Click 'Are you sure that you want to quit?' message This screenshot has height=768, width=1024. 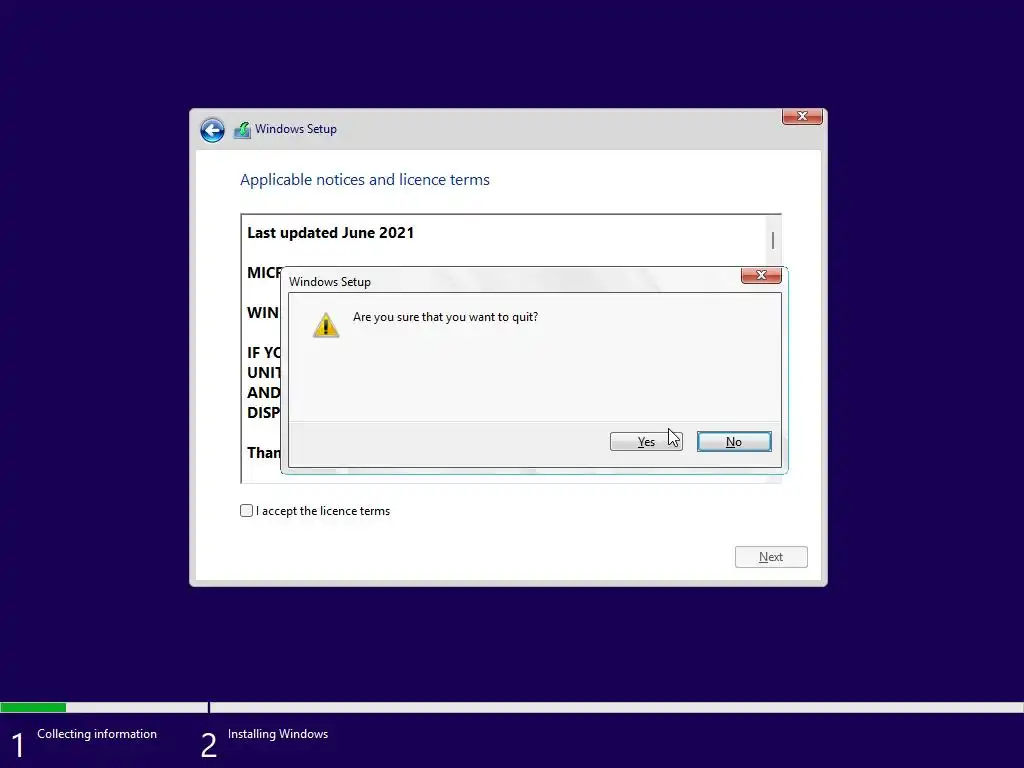[445, 317]
